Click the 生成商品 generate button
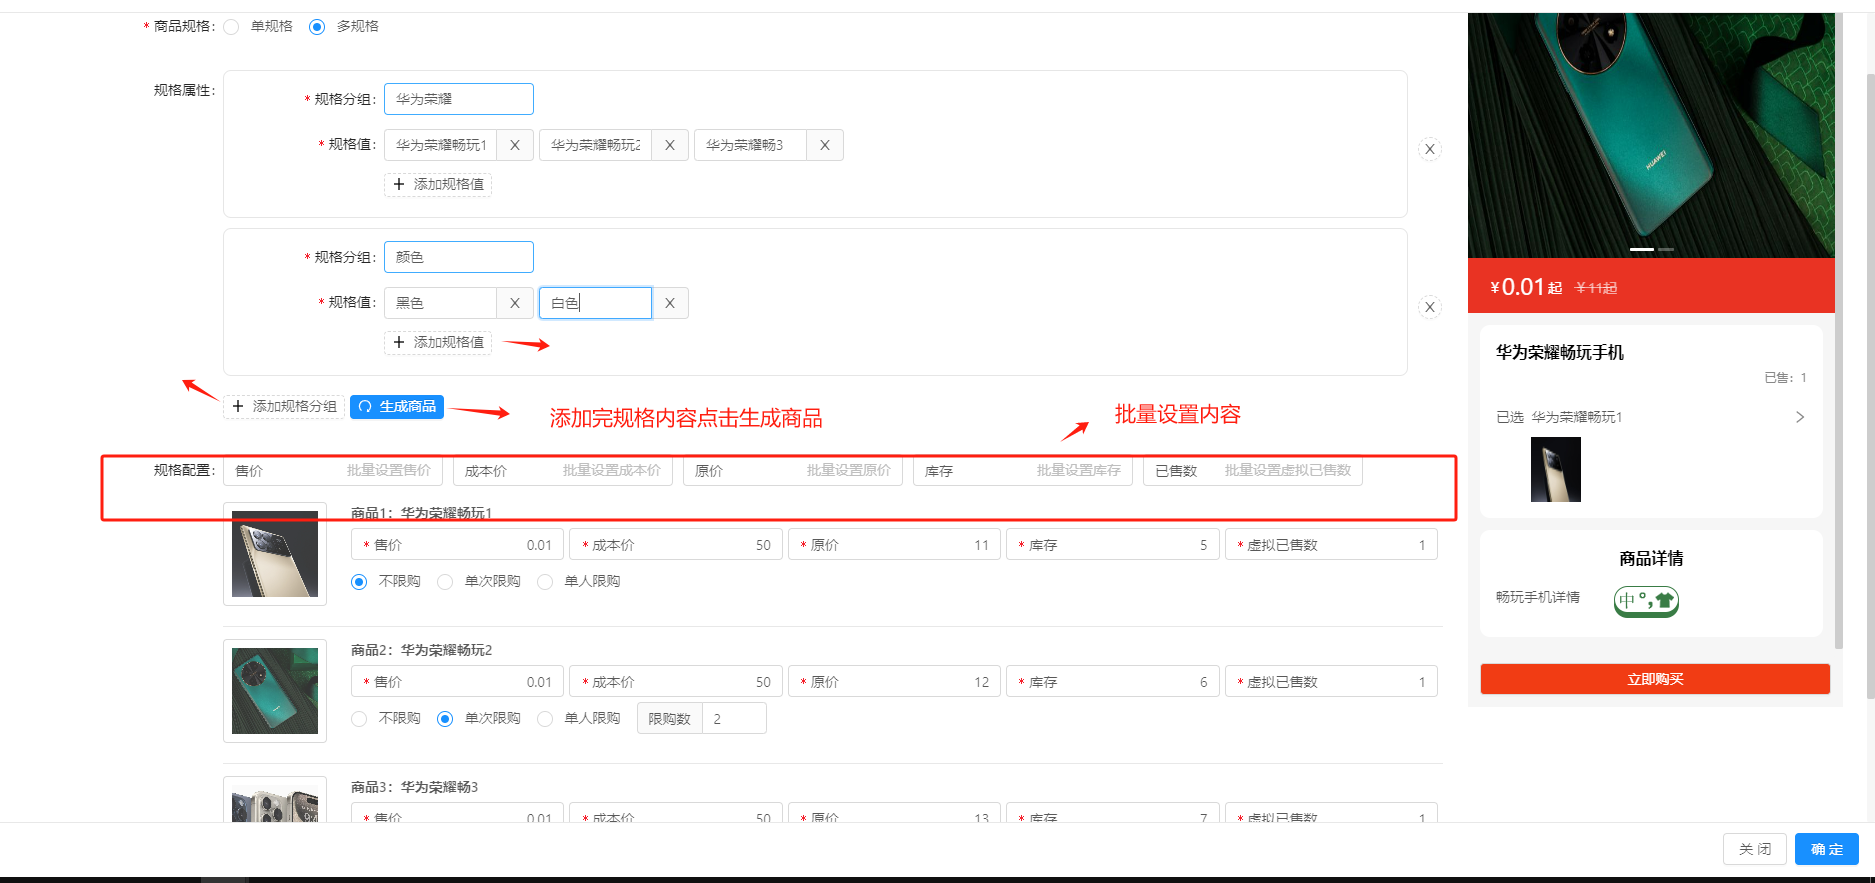This screenshot has width=1875, height=883. click(x=397, y=406)
